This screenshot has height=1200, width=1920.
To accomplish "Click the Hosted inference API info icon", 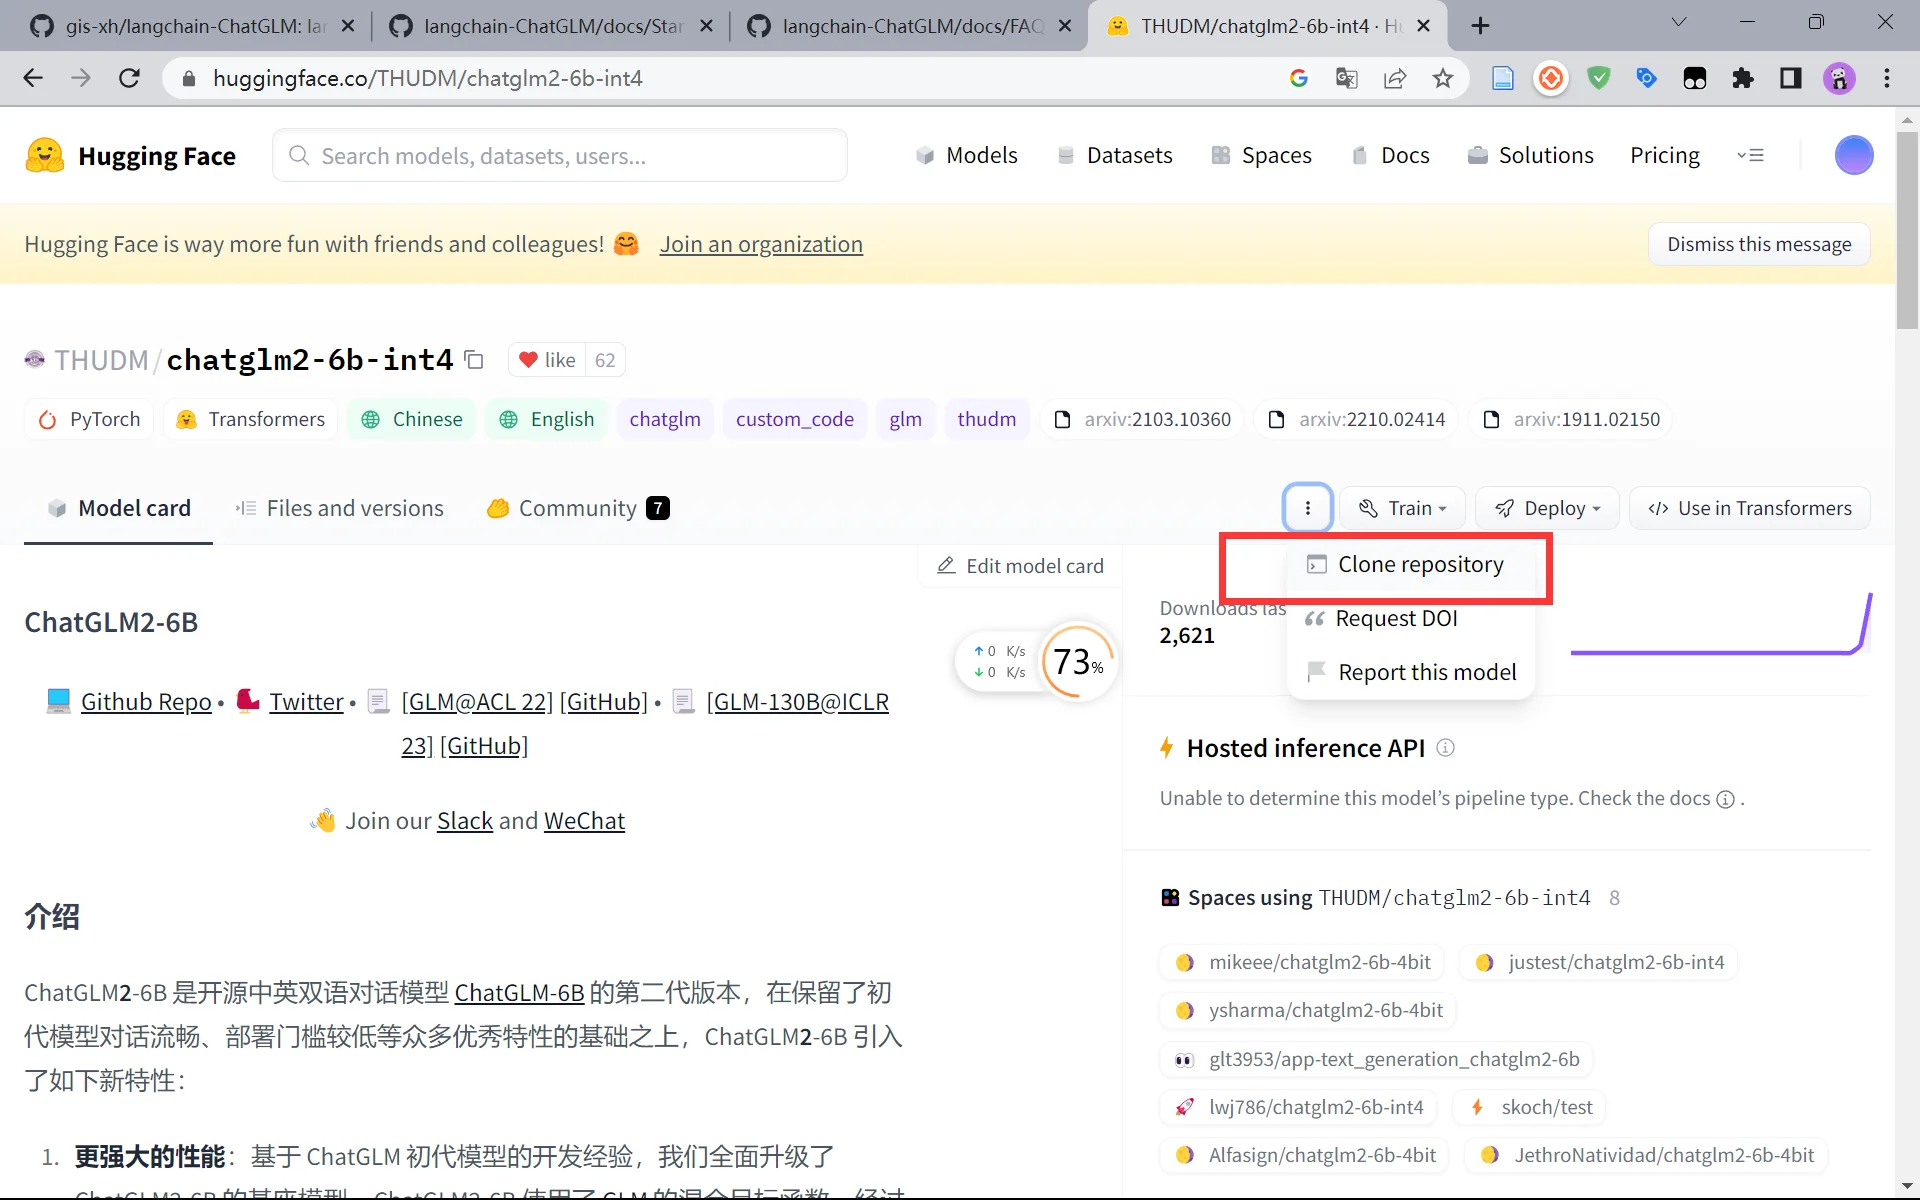I will pos(1445,748).
